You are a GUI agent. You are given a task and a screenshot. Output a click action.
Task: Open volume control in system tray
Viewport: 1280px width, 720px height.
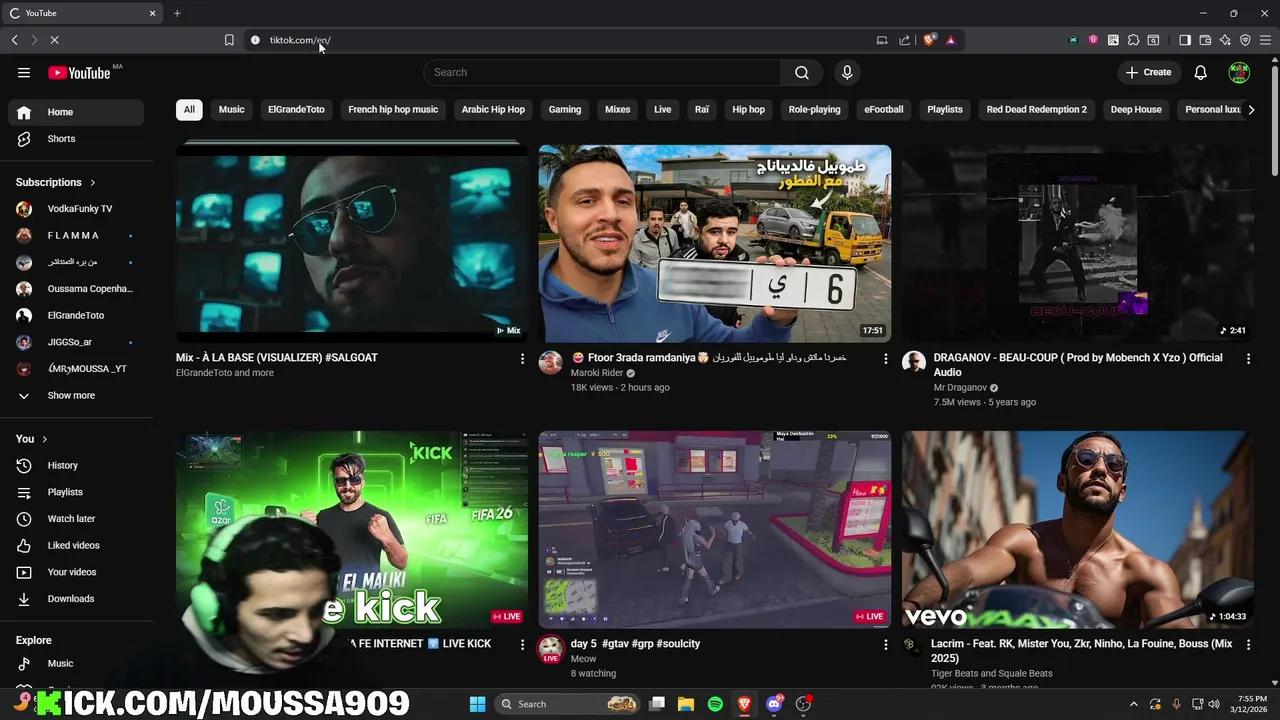tap(1214, 704)
